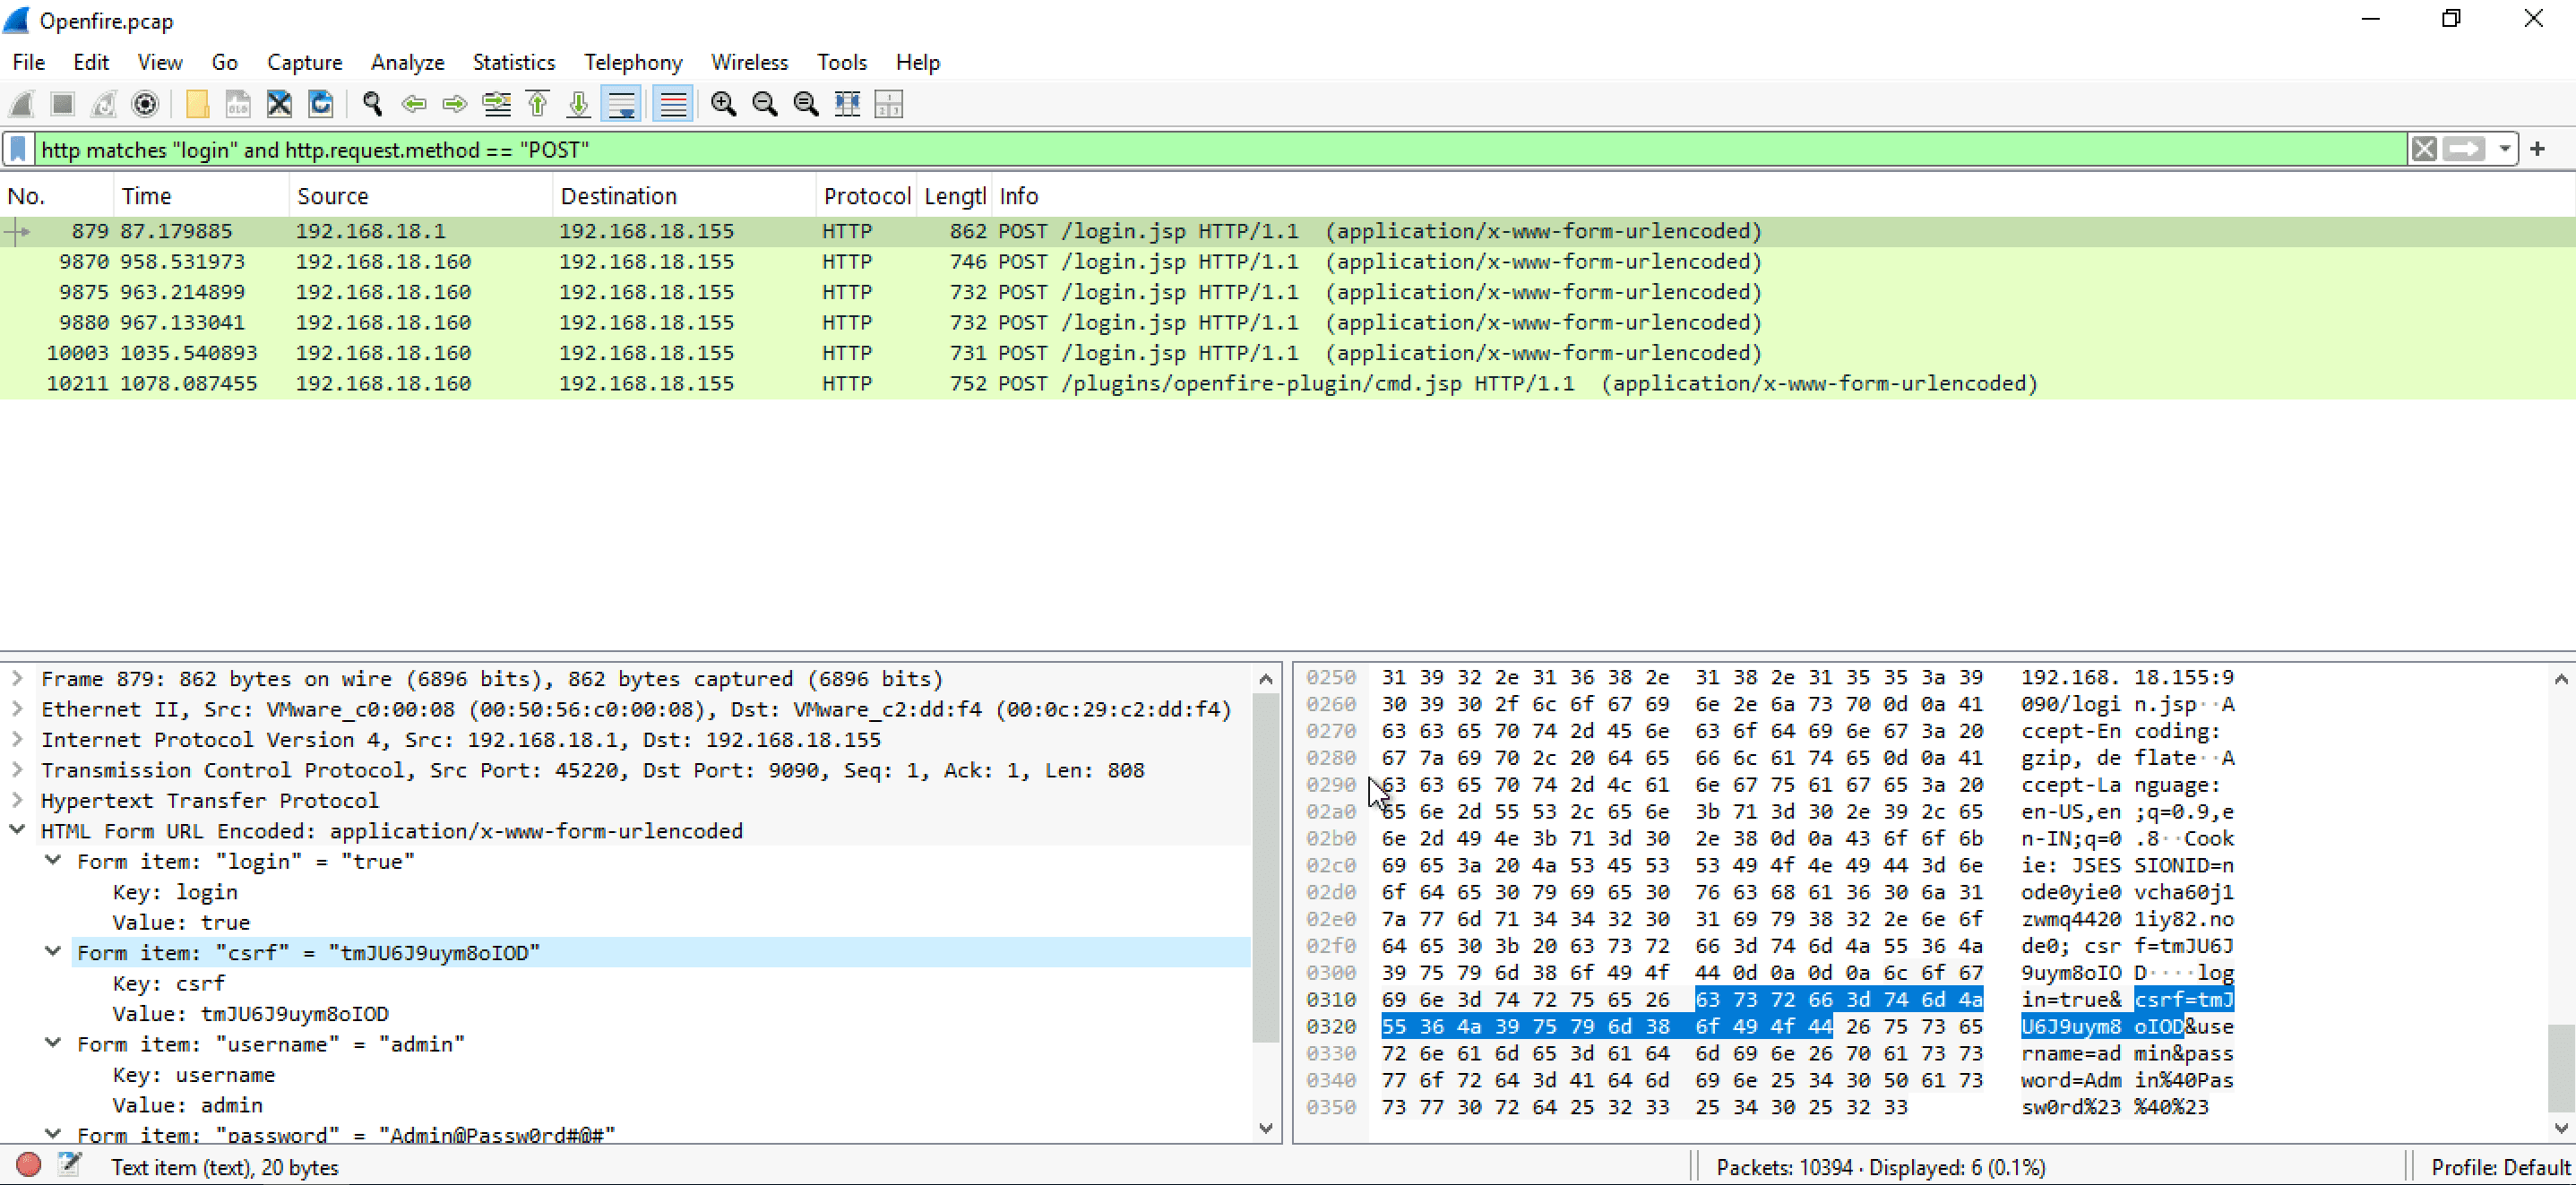The width and height of the screenshot is (2576, 1185).
Task: Click the restart capture icon
Action: 103,104
